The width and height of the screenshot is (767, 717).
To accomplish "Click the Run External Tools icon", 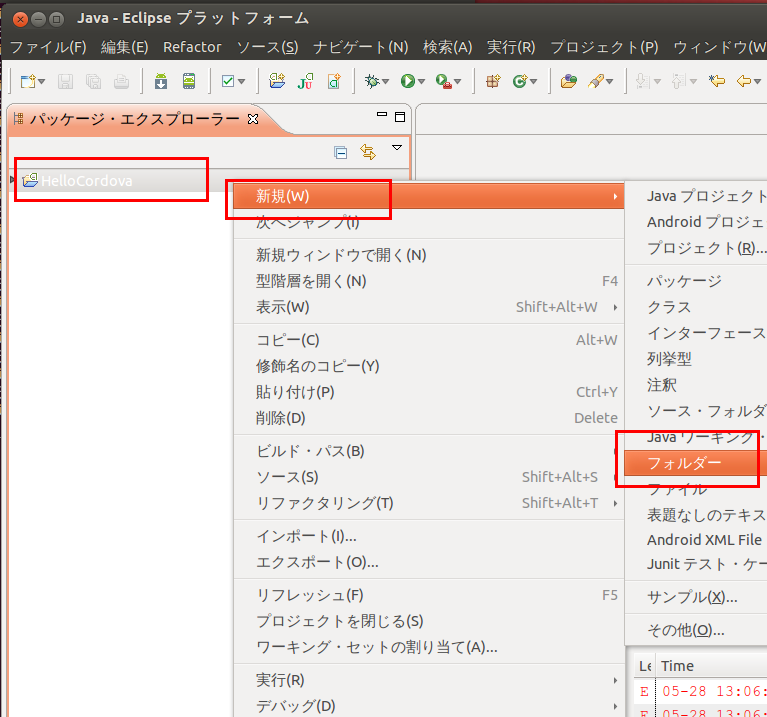I will click(444, 81).
